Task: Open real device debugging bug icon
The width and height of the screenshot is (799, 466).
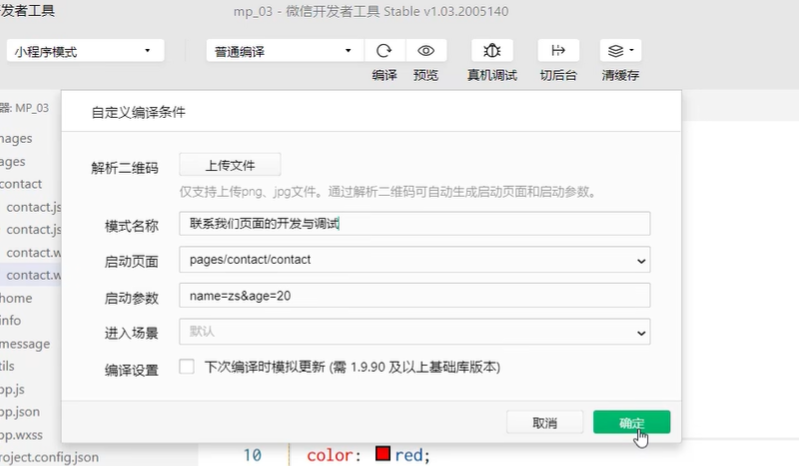Action: (x=492, y=50)
